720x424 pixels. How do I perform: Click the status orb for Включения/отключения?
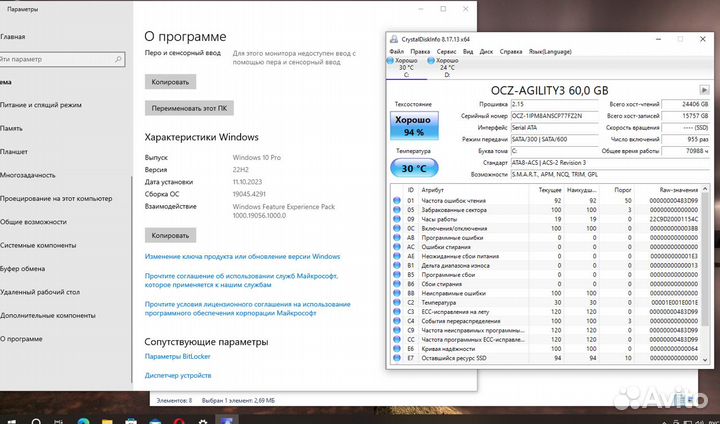point(397,228)
